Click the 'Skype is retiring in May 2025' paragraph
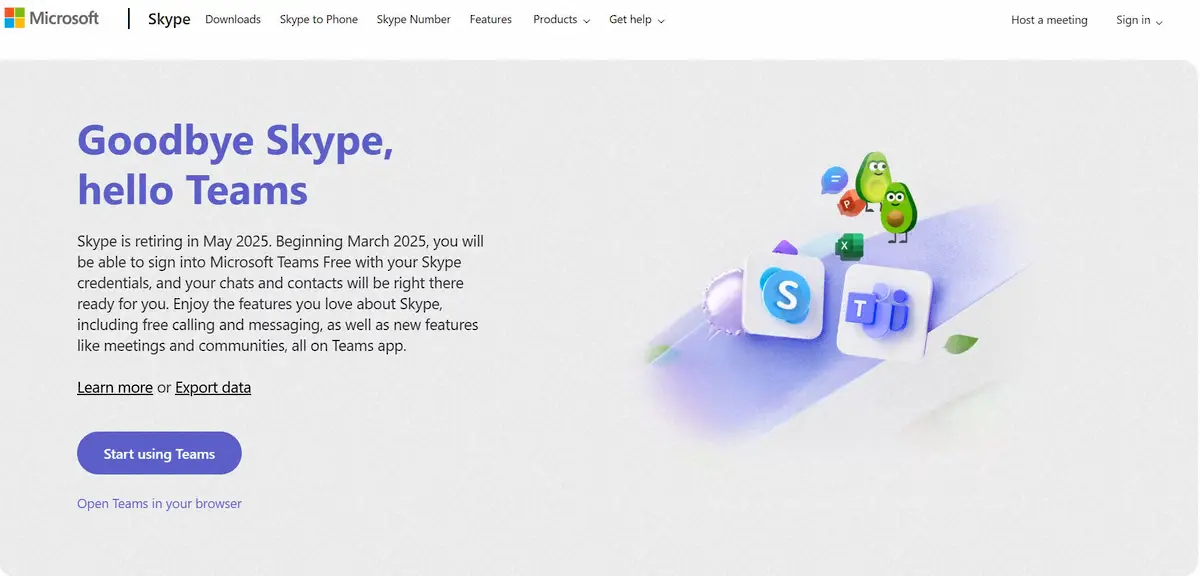 [281, 294]
